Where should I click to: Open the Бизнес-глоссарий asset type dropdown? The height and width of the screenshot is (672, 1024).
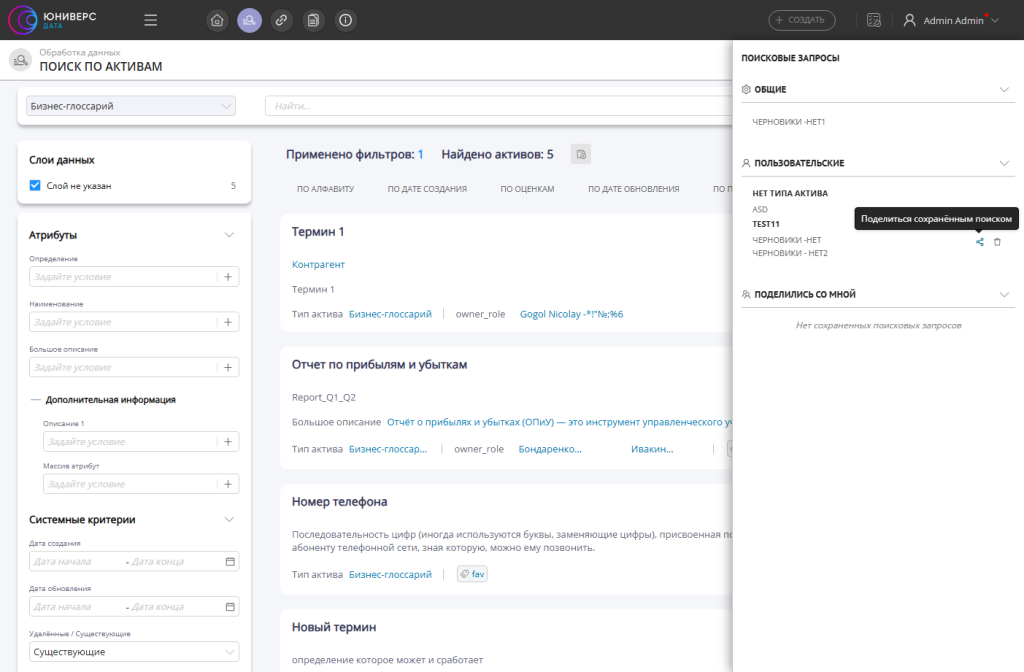coord(130,106)
